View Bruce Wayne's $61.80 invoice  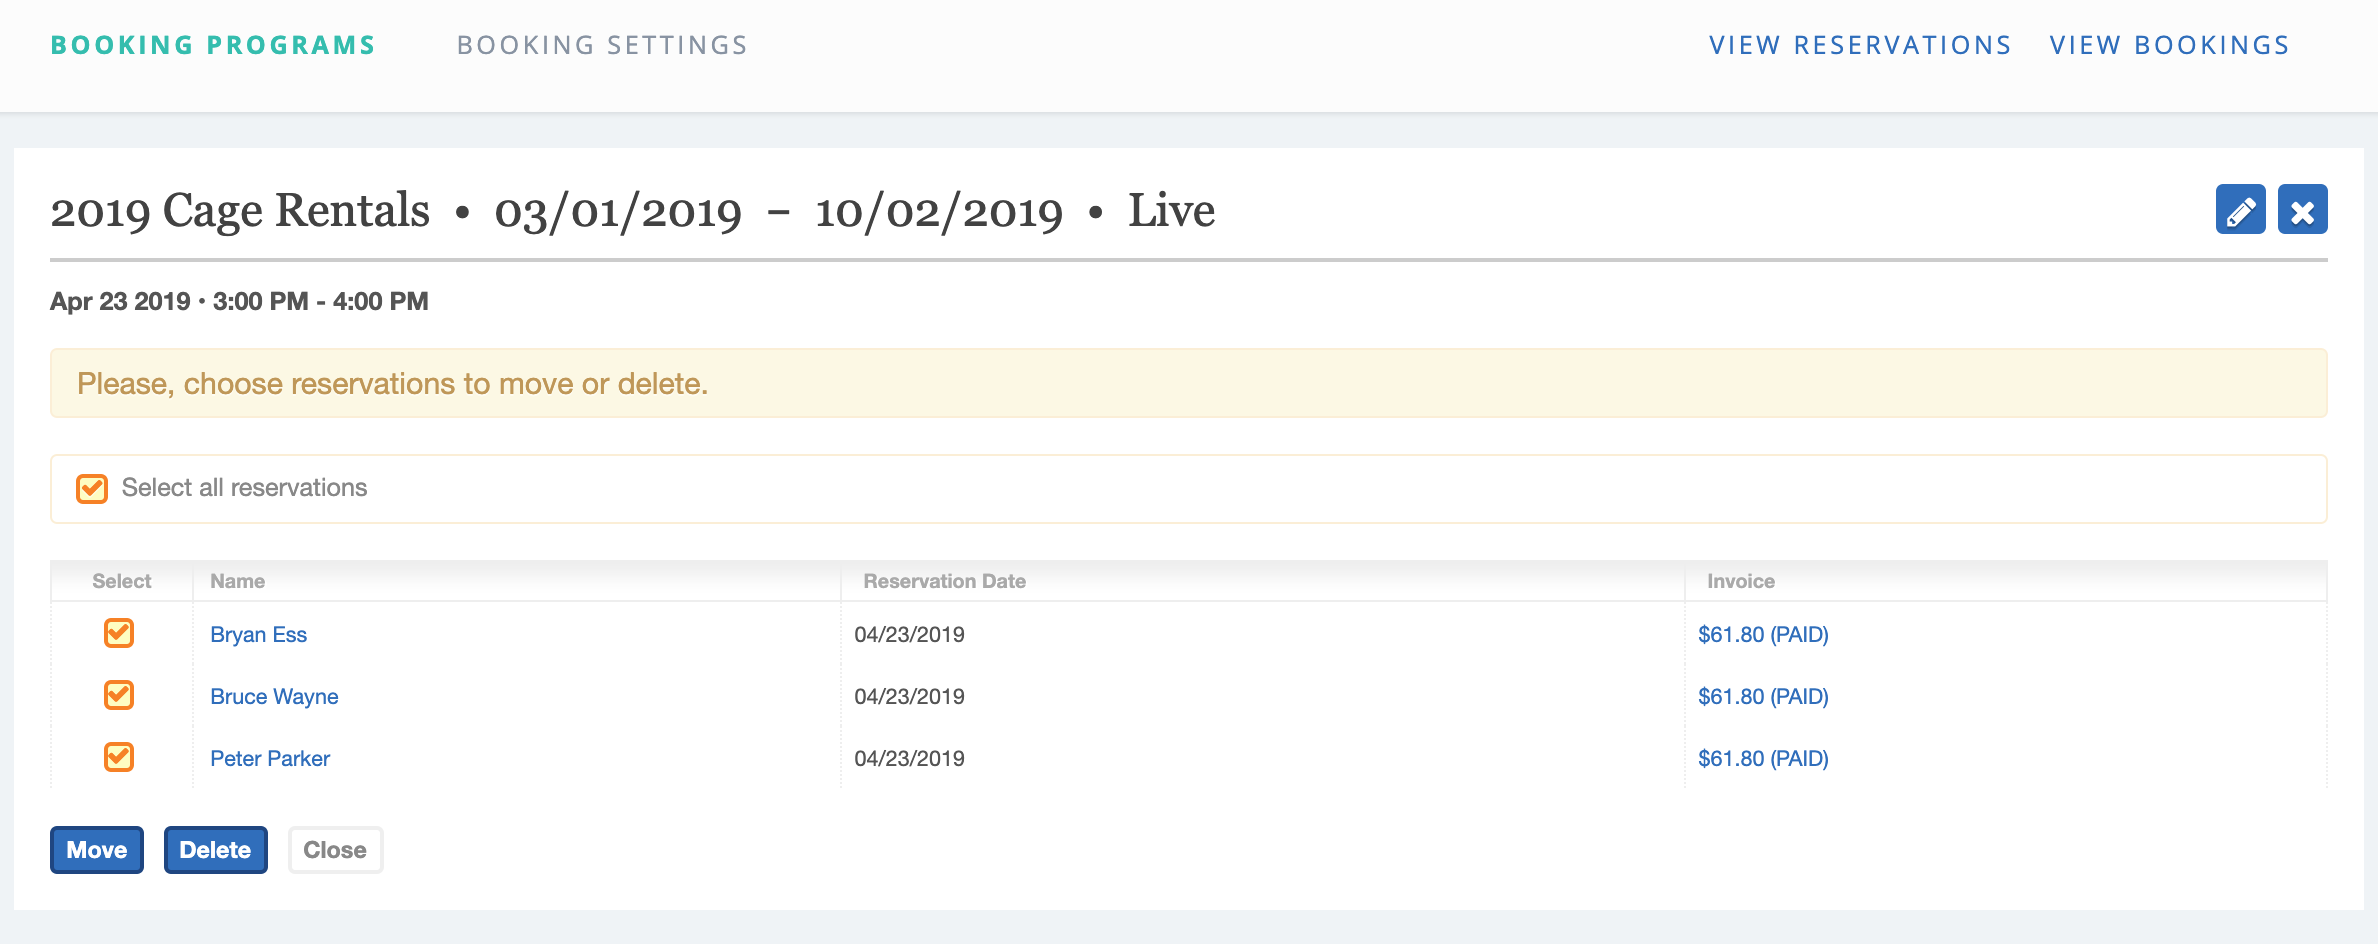tap(1763, 697)
